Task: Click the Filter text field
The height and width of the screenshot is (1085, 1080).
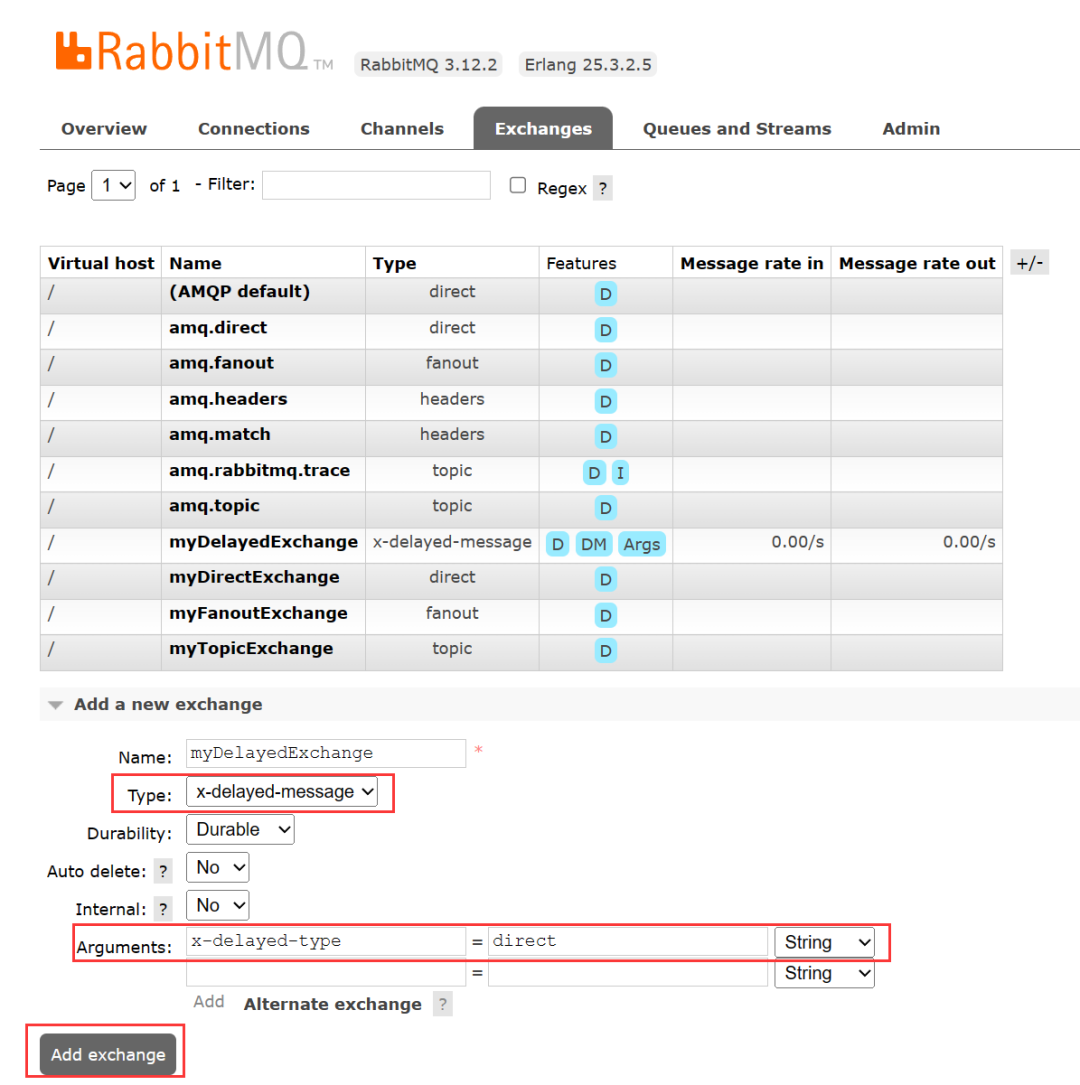Action: pos(376,185)
